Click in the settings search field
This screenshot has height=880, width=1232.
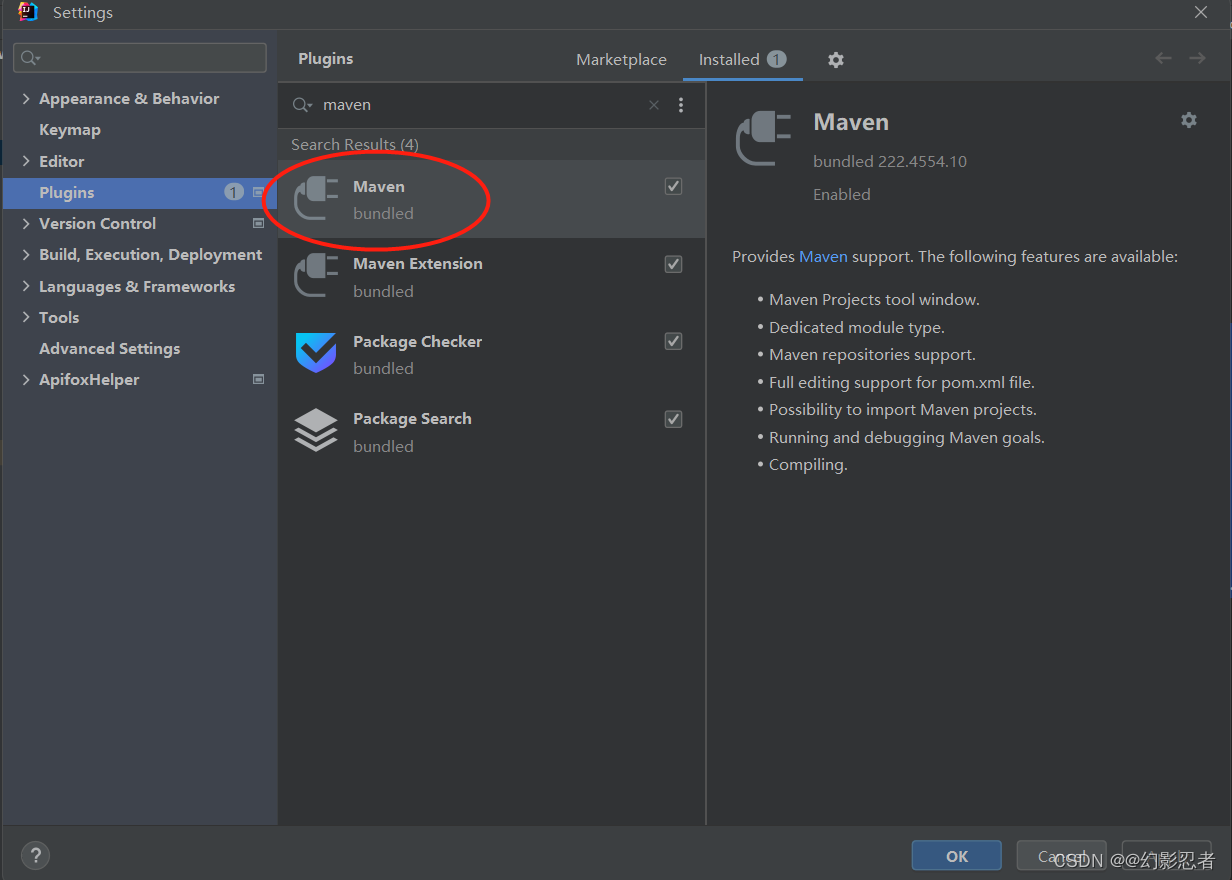(140, 58)
